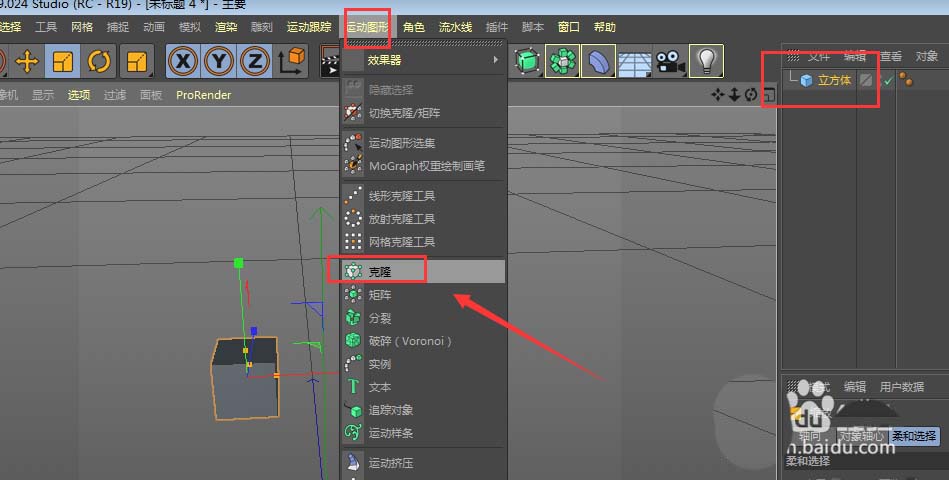Click the blue bend deformer icon
The height and width of the screenshot is (480, 949).
(598, 61)
